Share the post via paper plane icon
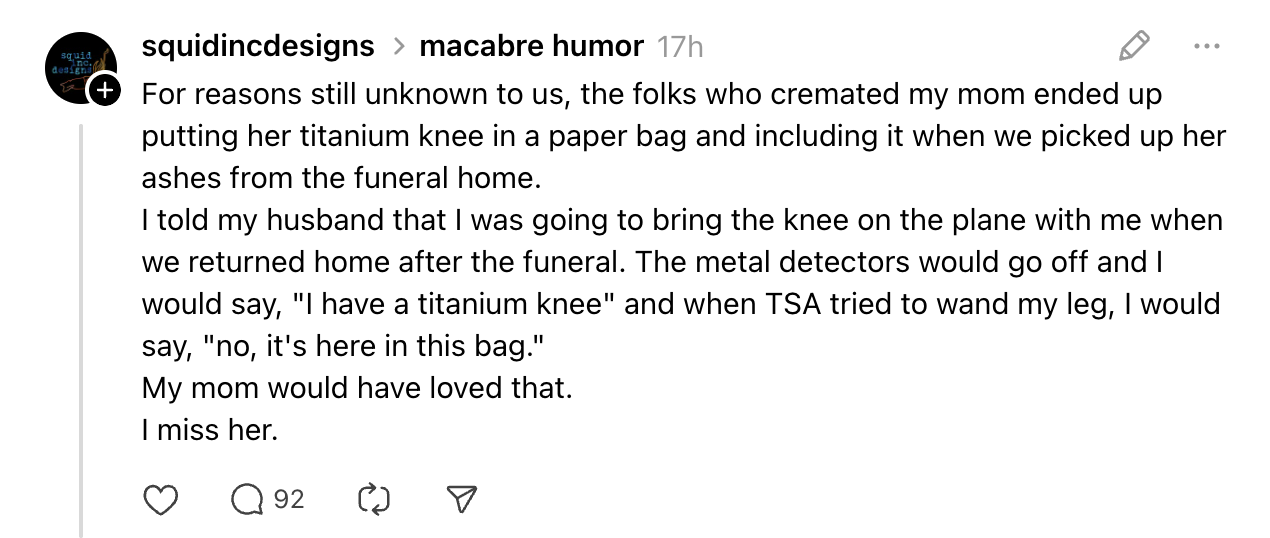Viewport: 1270px width, 538px height. click(x=461, y=499)
